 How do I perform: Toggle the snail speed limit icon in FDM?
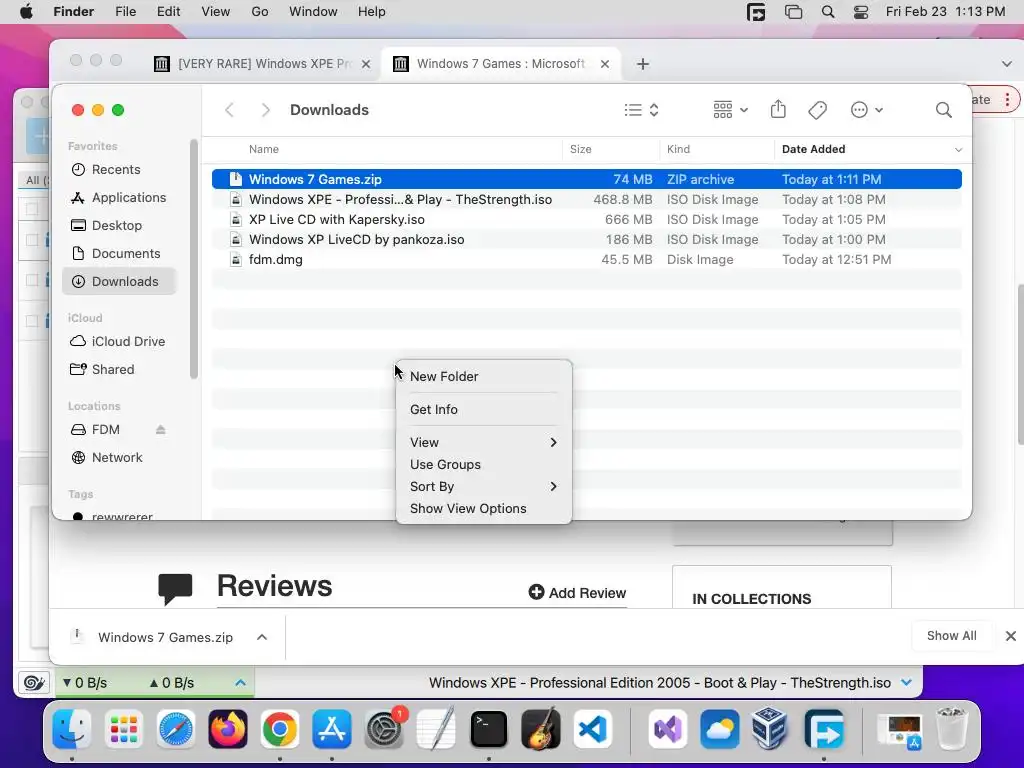pos(33,683)
